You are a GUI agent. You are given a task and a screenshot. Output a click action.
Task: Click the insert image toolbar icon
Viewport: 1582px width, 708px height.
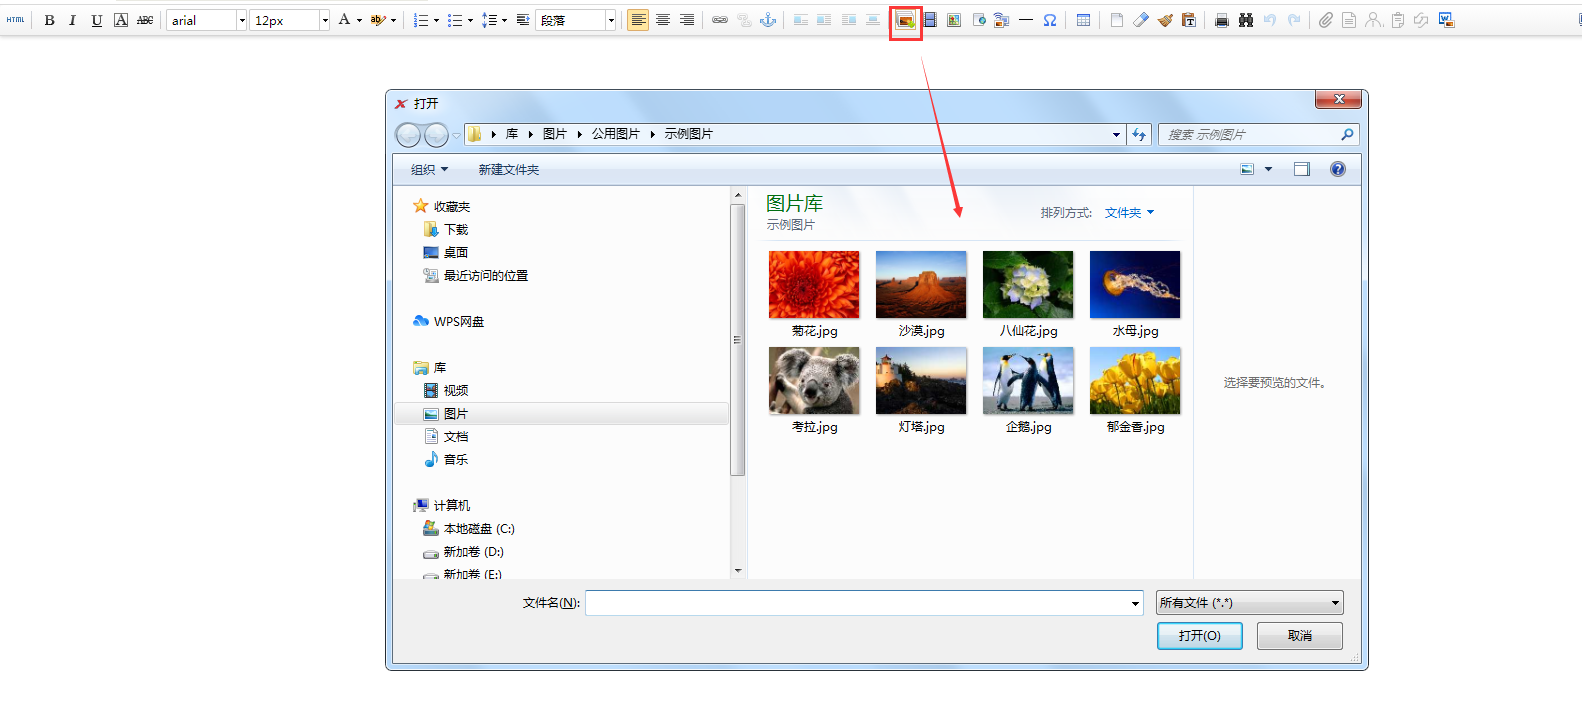pos(905,20)
